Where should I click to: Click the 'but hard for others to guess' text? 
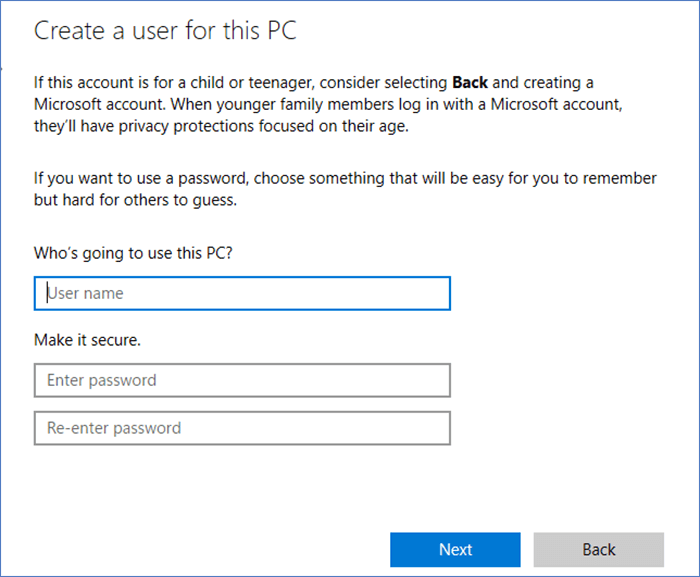(x=136, y=200)
